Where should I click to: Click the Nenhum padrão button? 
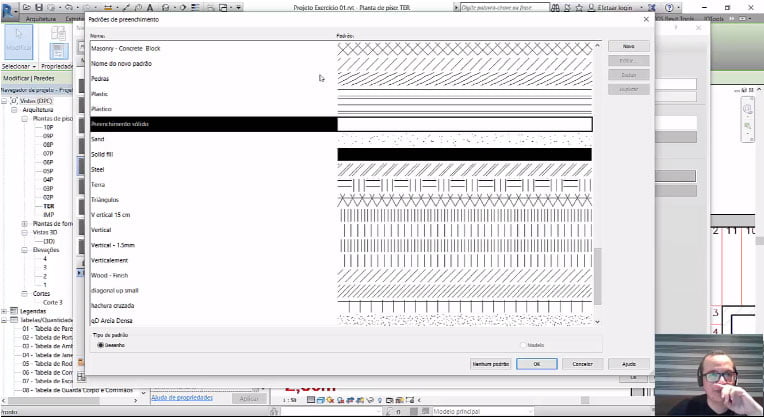491,364
